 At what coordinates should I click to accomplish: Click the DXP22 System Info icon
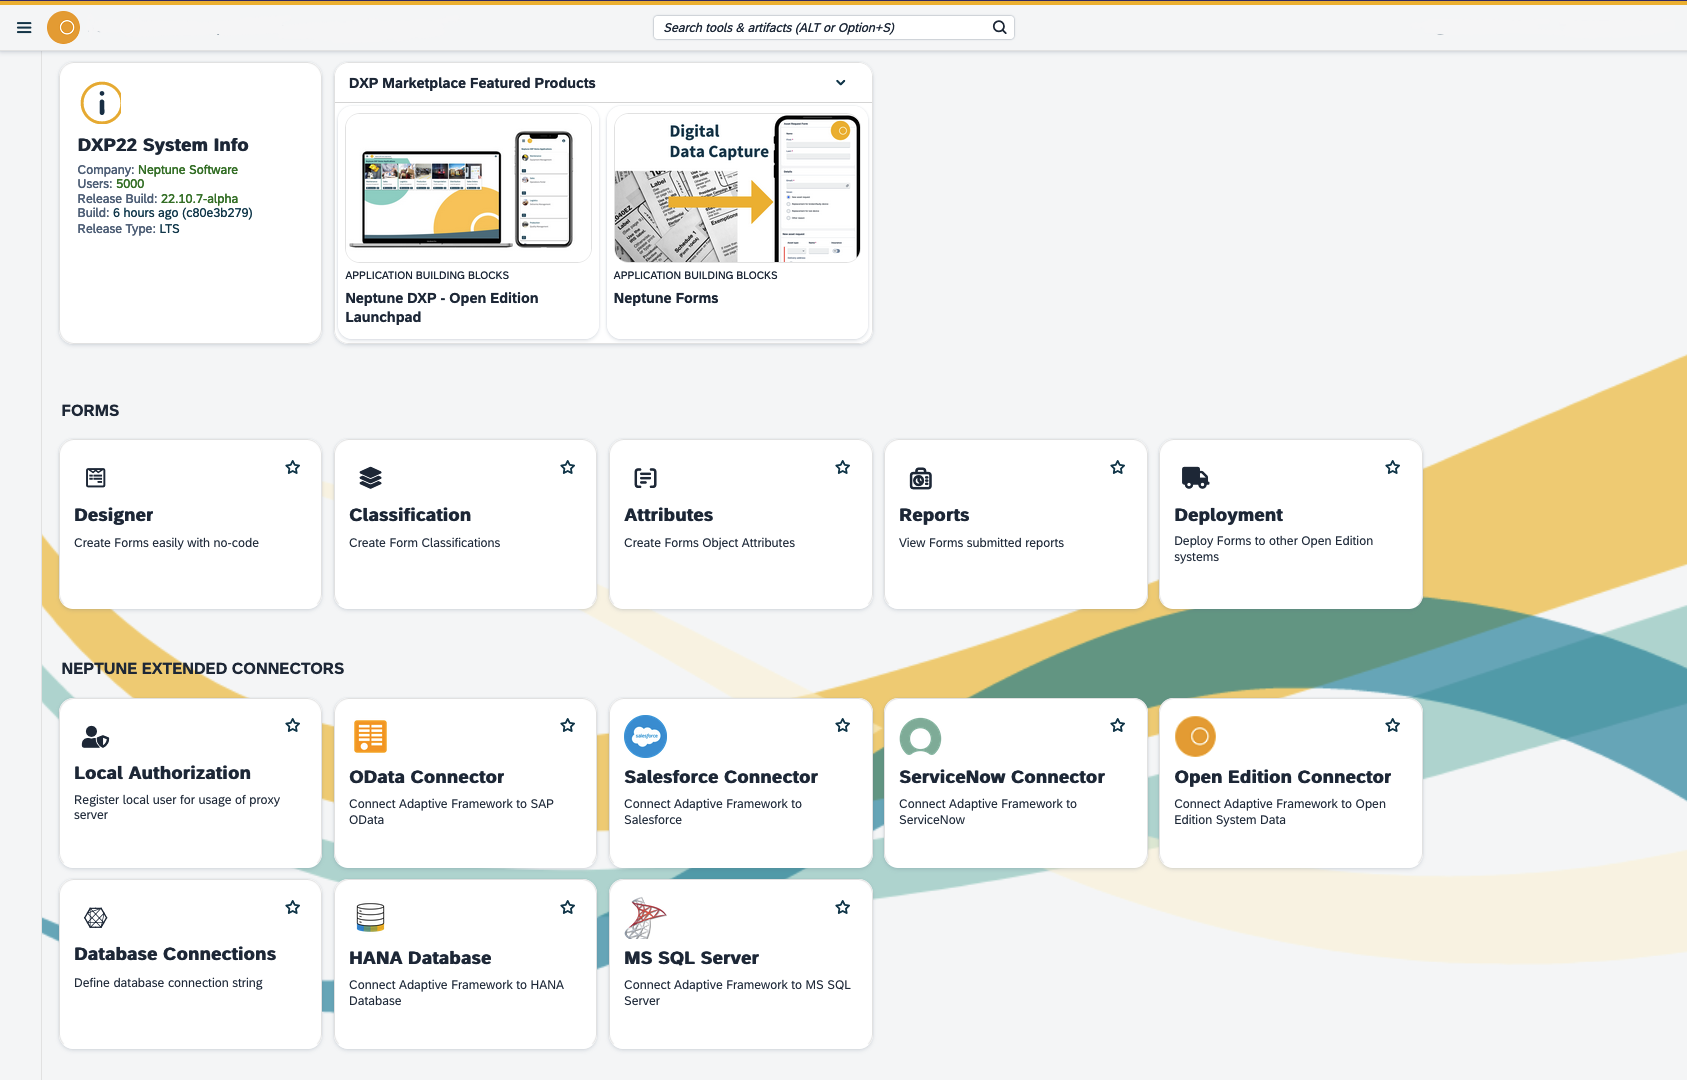click(x=101, y=103)
